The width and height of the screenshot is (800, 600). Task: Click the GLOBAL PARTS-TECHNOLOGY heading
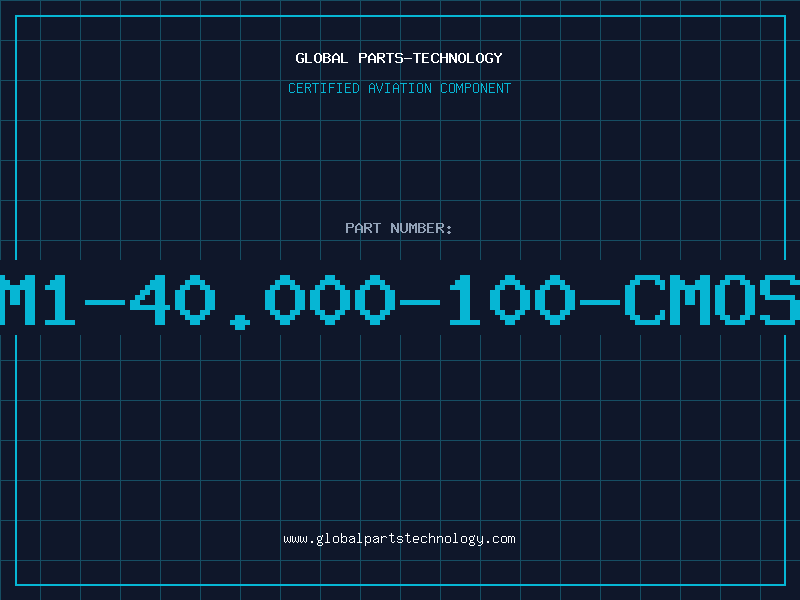point(399,58)
